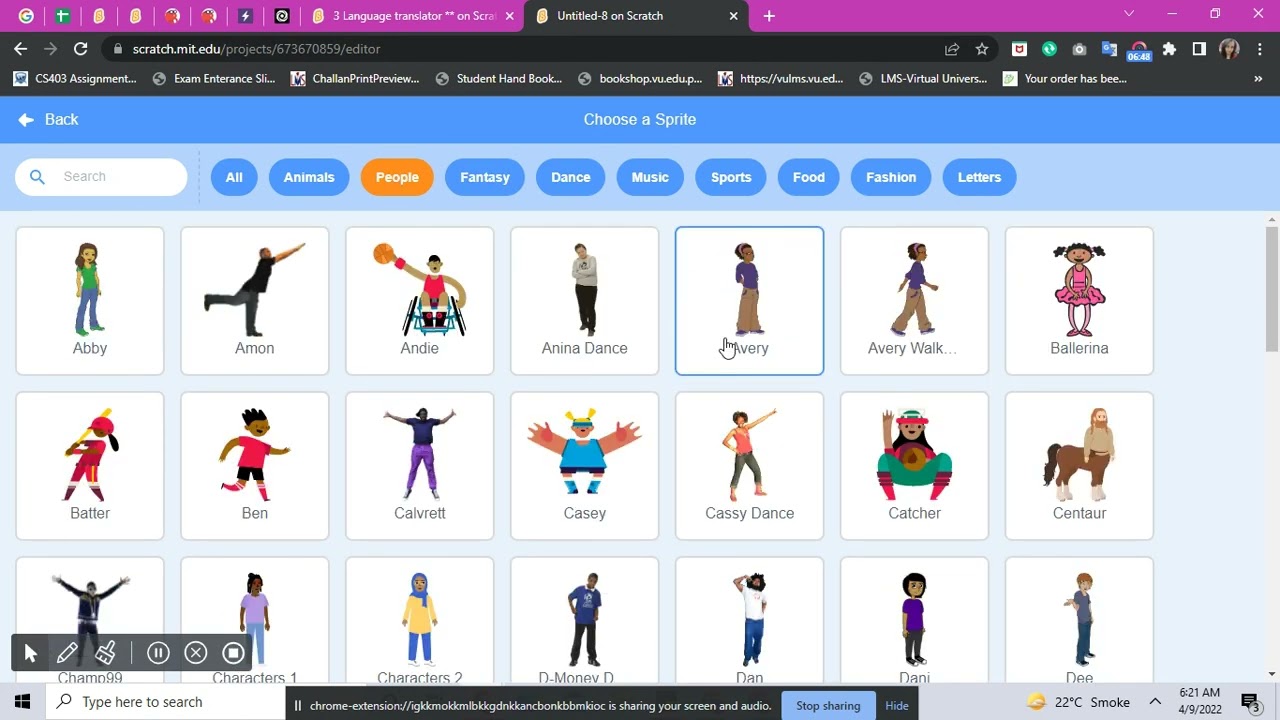Click the search magnifier icon
This screenshot has width=1280, height=720.
37,177
